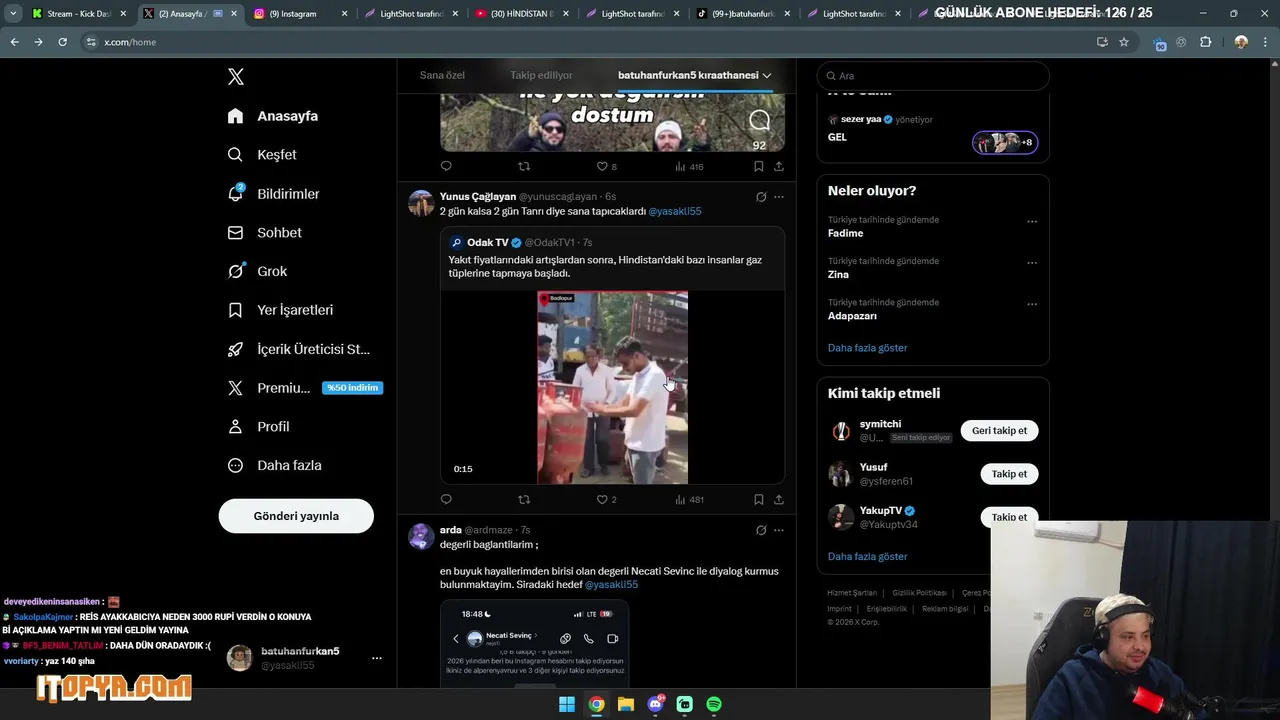
Task: View analytics 416 on the top post
Action: pos(689,166)
